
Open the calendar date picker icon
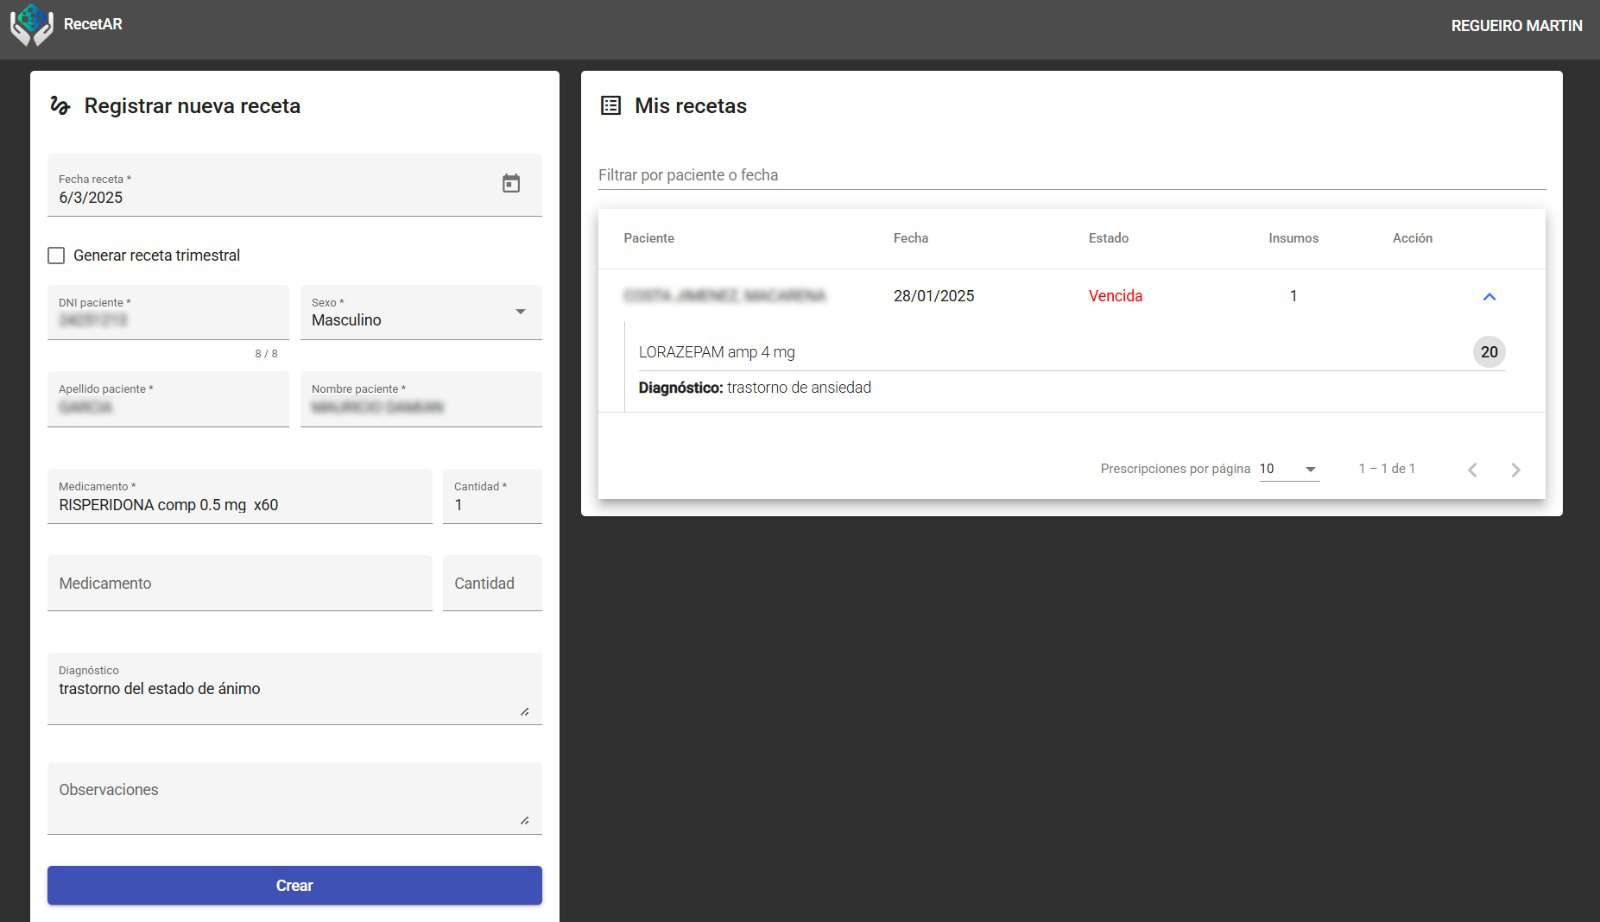coord(510,184)
